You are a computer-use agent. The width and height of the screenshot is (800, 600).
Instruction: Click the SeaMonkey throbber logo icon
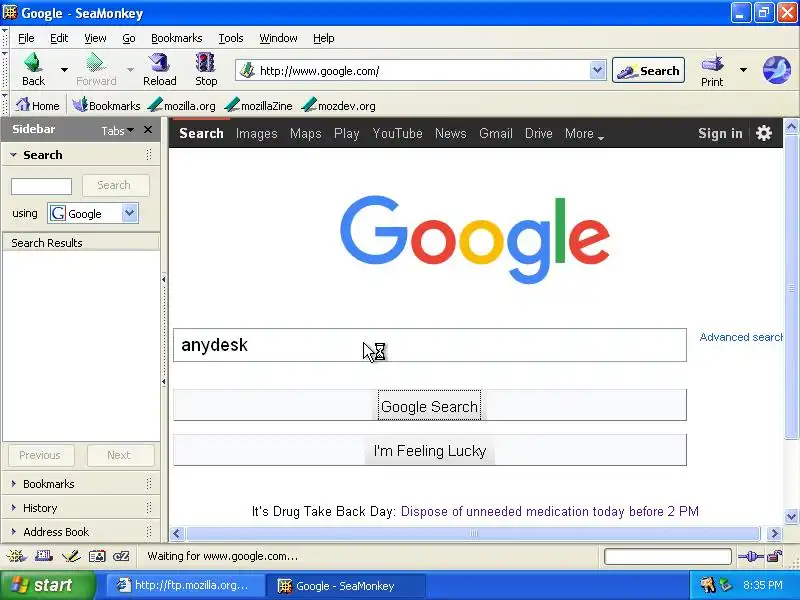pyautogui.click(x=777, y=70)
